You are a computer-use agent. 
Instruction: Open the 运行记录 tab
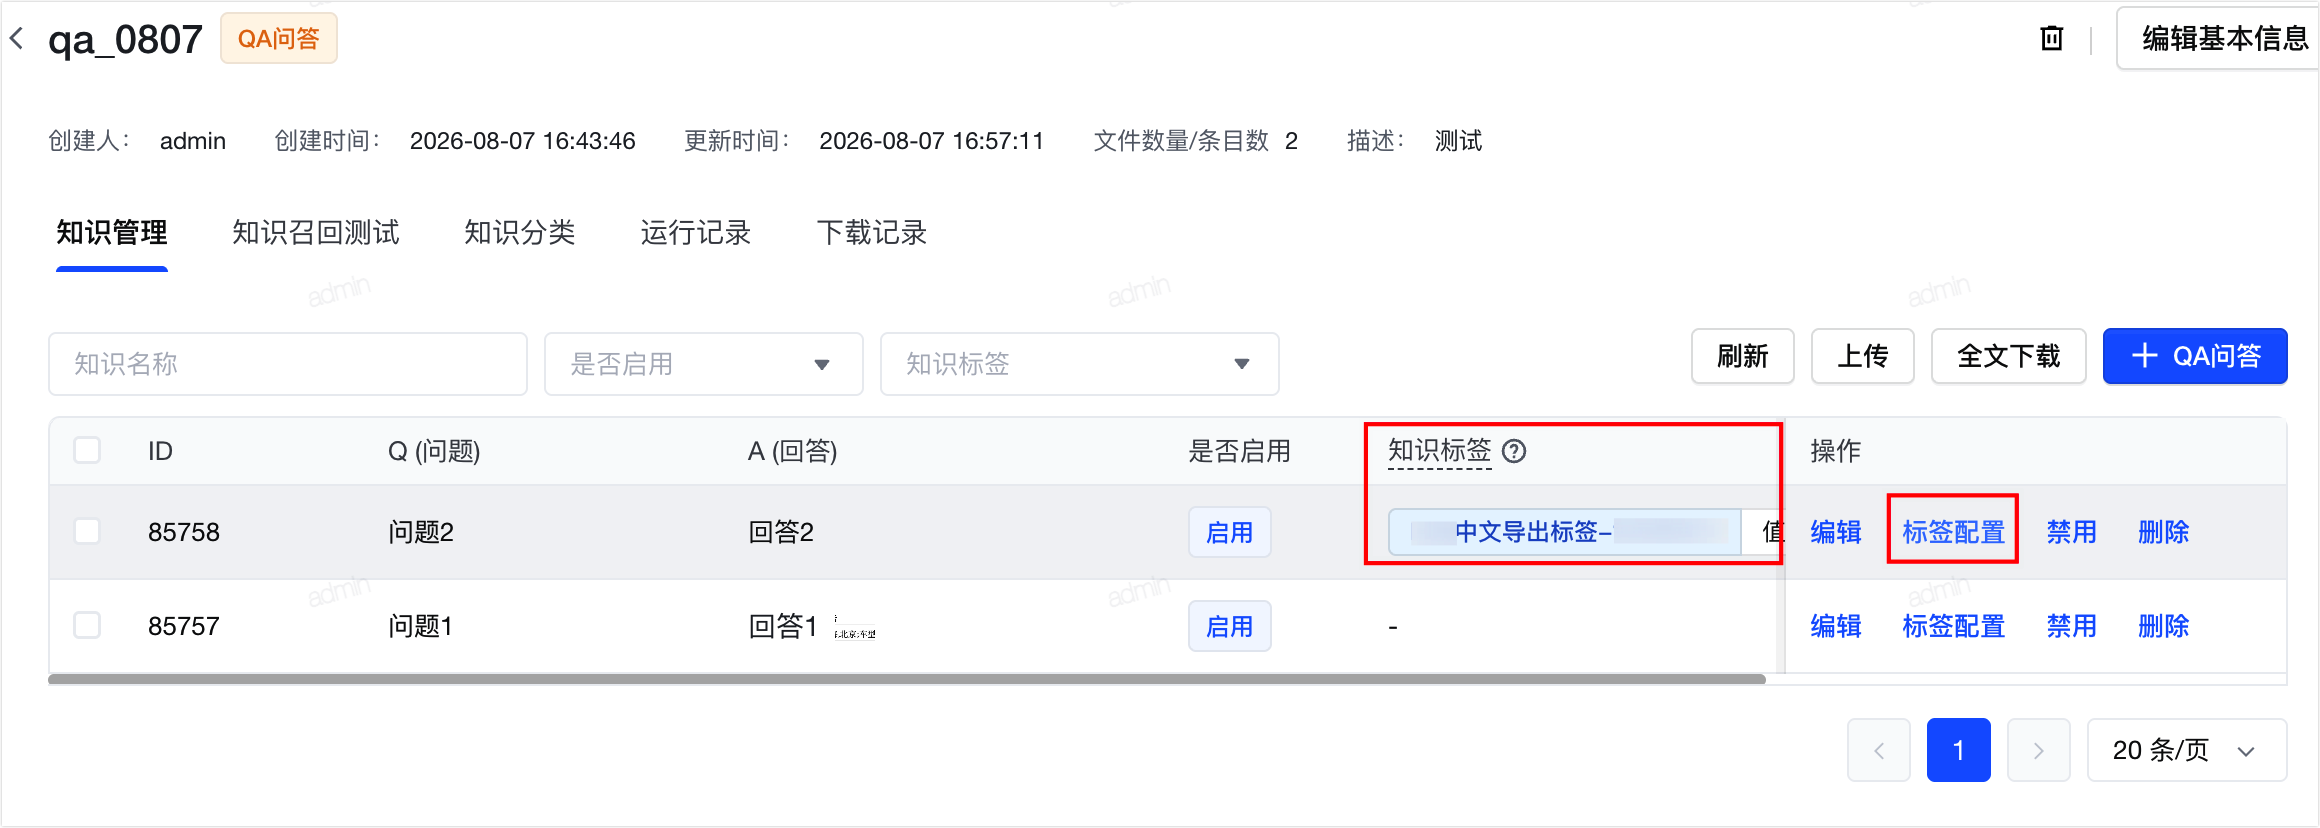[696, 233]
